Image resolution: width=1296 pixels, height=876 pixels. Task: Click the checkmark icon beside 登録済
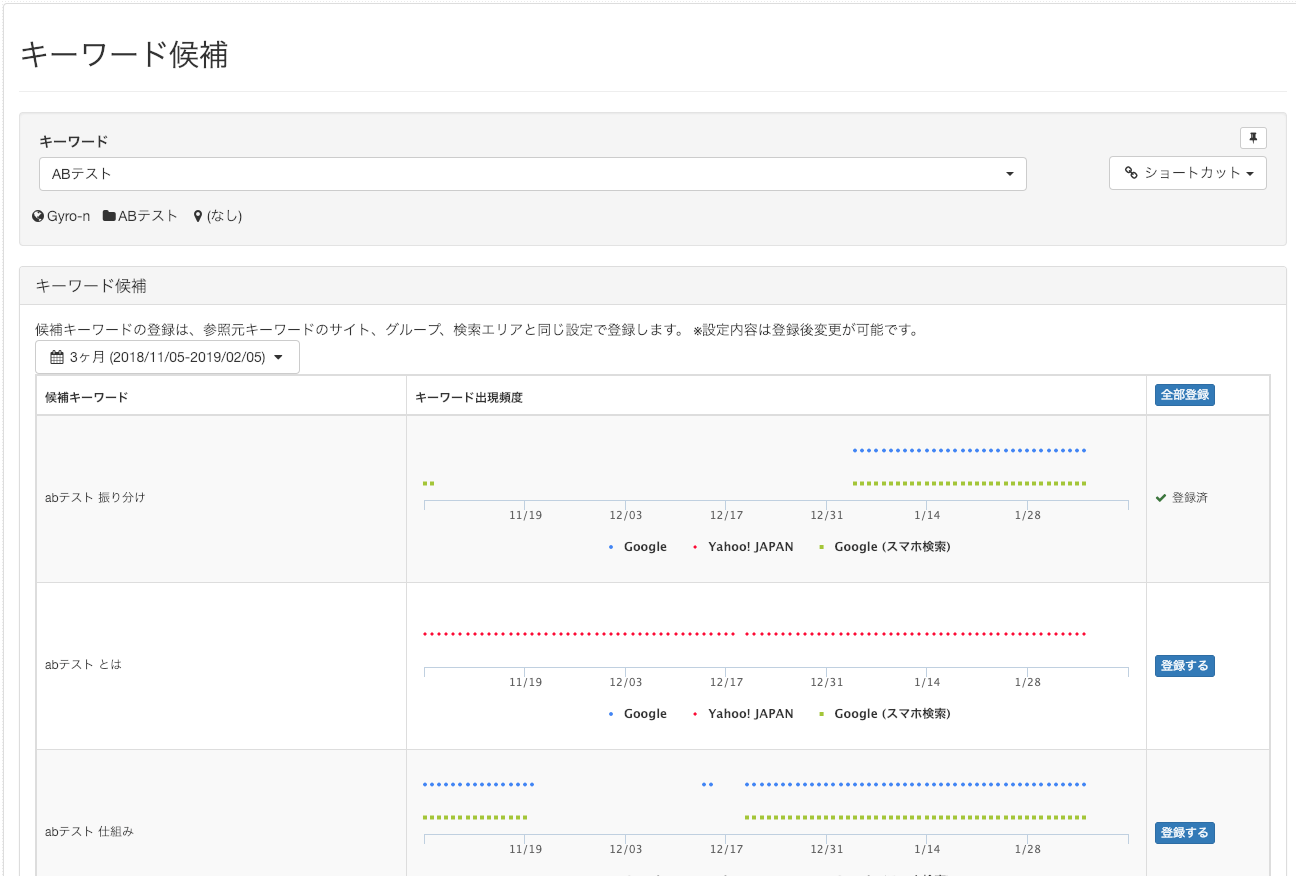pos(1161,498)
